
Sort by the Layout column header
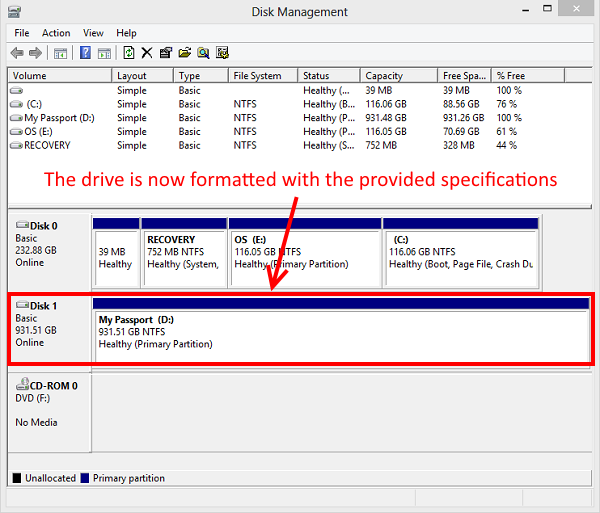(142, 76)
